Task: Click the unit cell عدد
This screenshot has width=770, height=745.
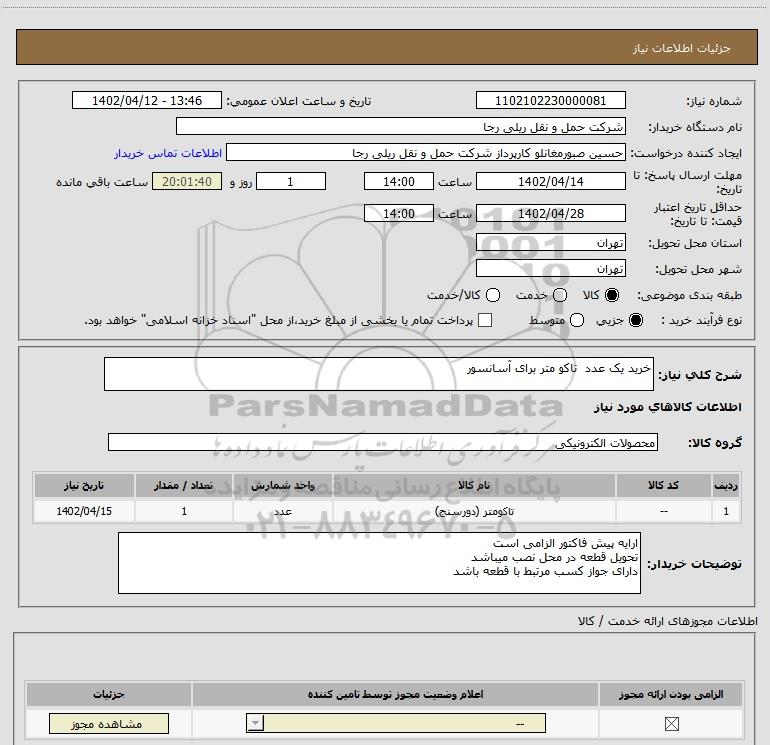Action: click(283, 511)
